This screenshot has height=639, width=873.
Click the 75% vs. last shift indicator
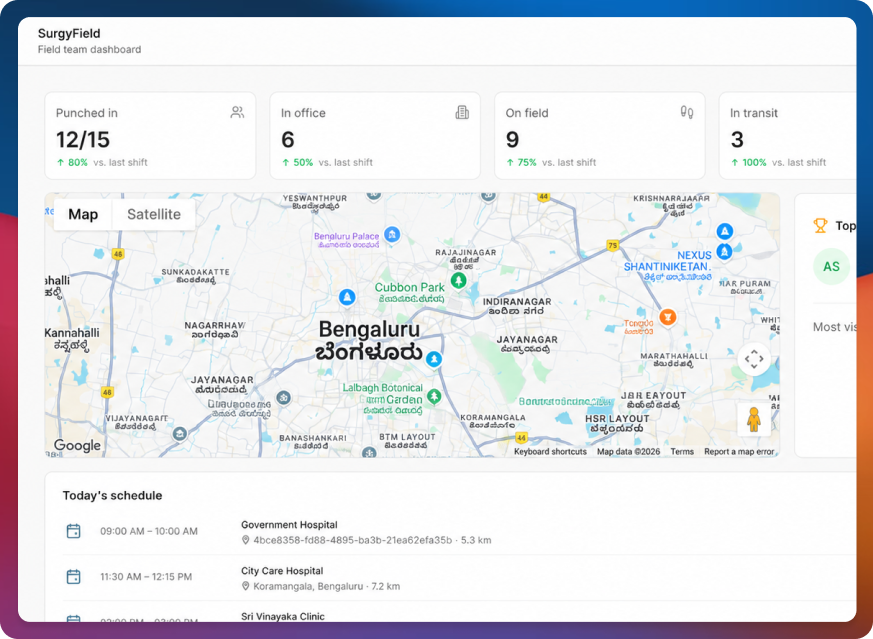click(551, 163)
